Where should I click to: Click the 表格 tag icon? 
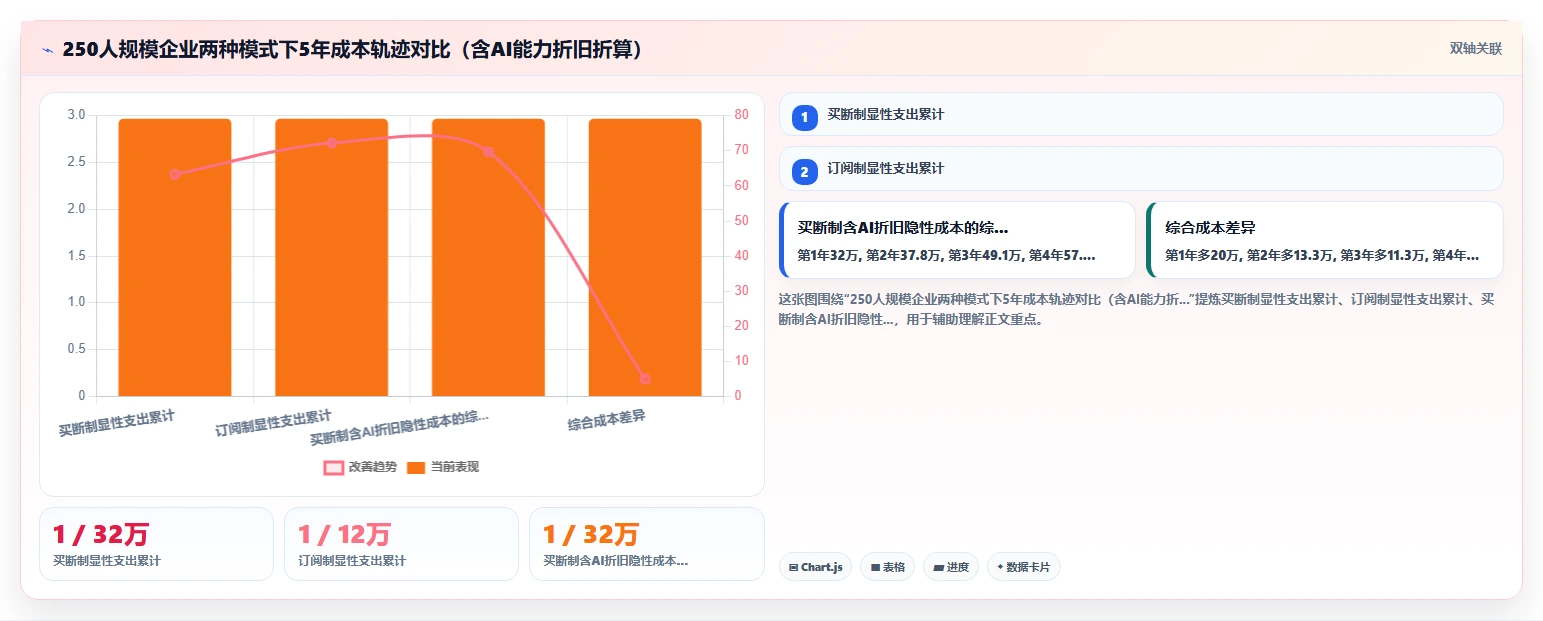(x=875, y=568)
